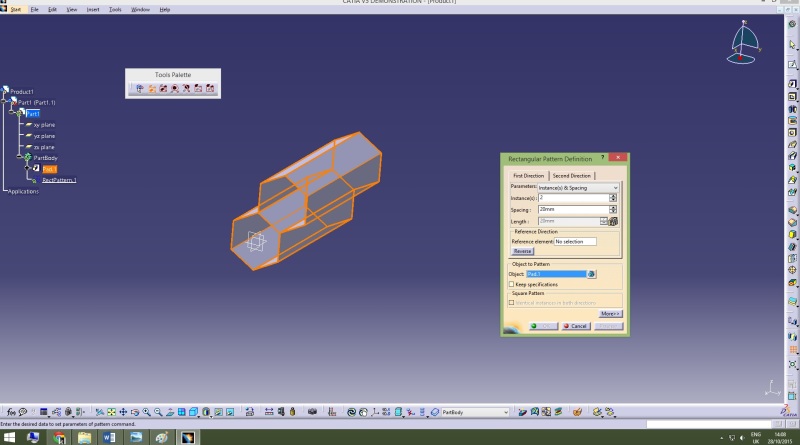800x445 pixels.
Task: Click the Object Pad.1 field
Action: coord(556,274)
